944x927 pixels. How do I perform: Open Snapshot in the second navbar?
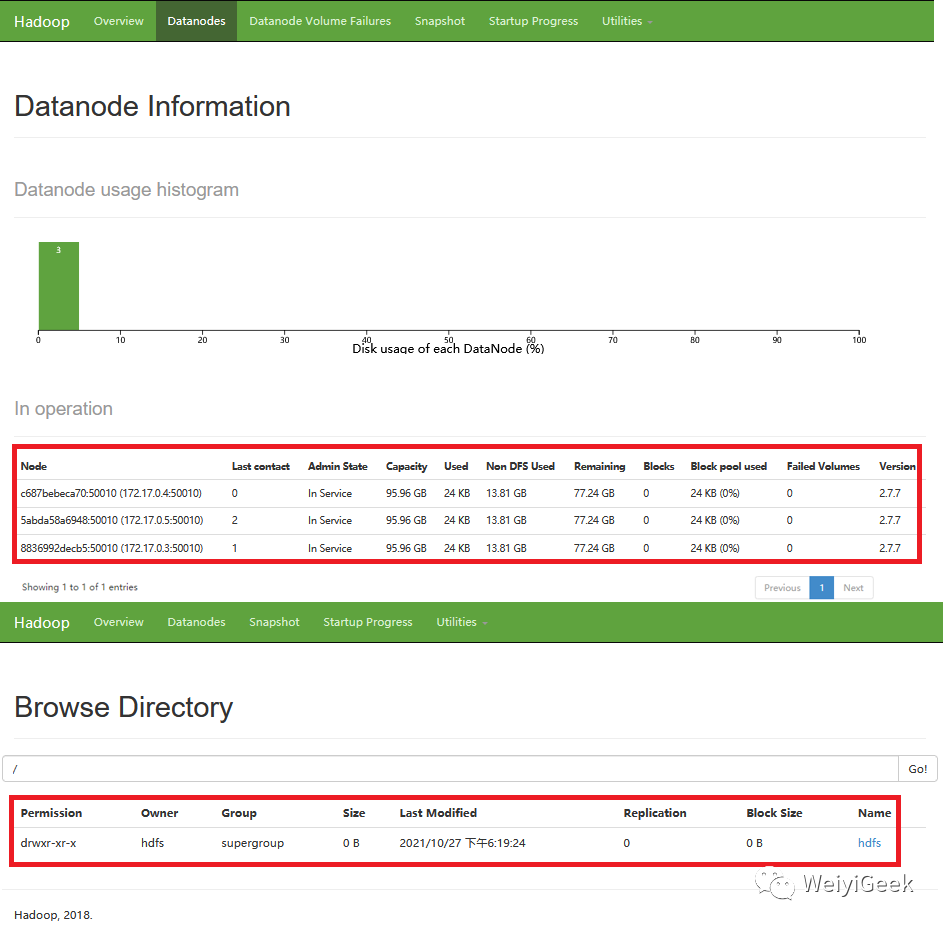point(274,622)
